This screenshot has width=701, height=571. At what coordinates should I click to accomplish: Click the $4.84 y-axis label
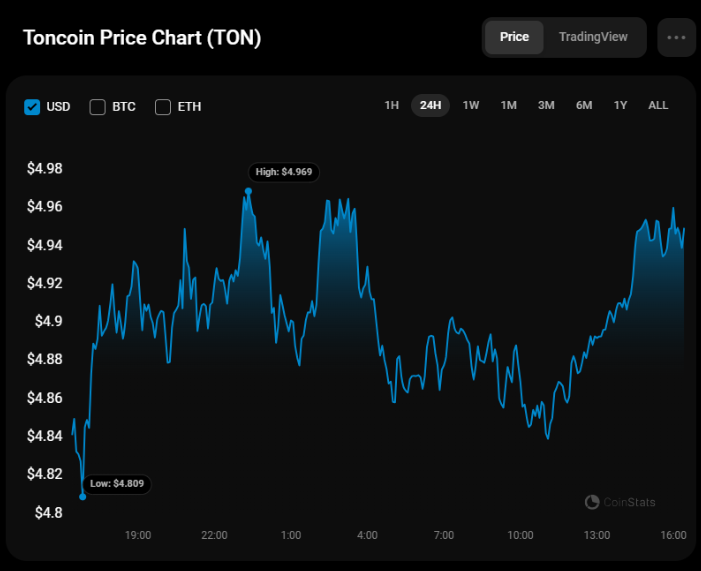click(x=45, y=436)
